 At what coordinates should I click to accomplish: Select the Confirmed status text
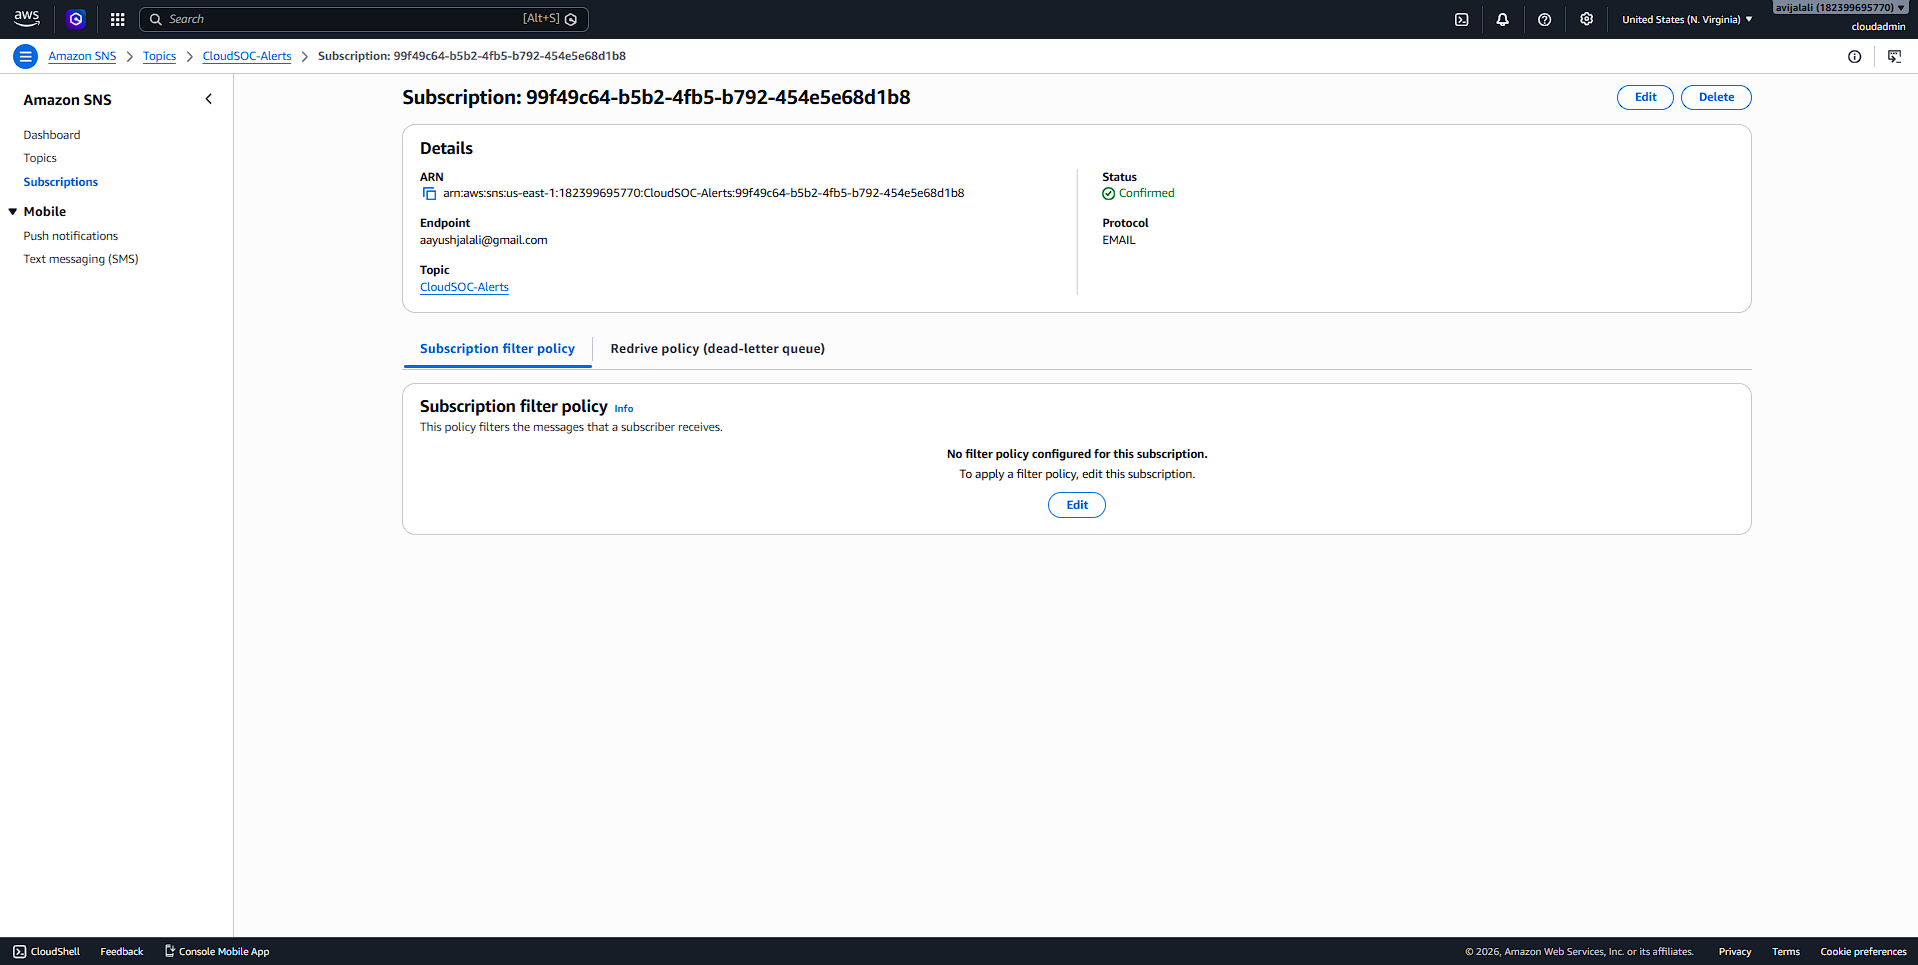[1147, 193]
